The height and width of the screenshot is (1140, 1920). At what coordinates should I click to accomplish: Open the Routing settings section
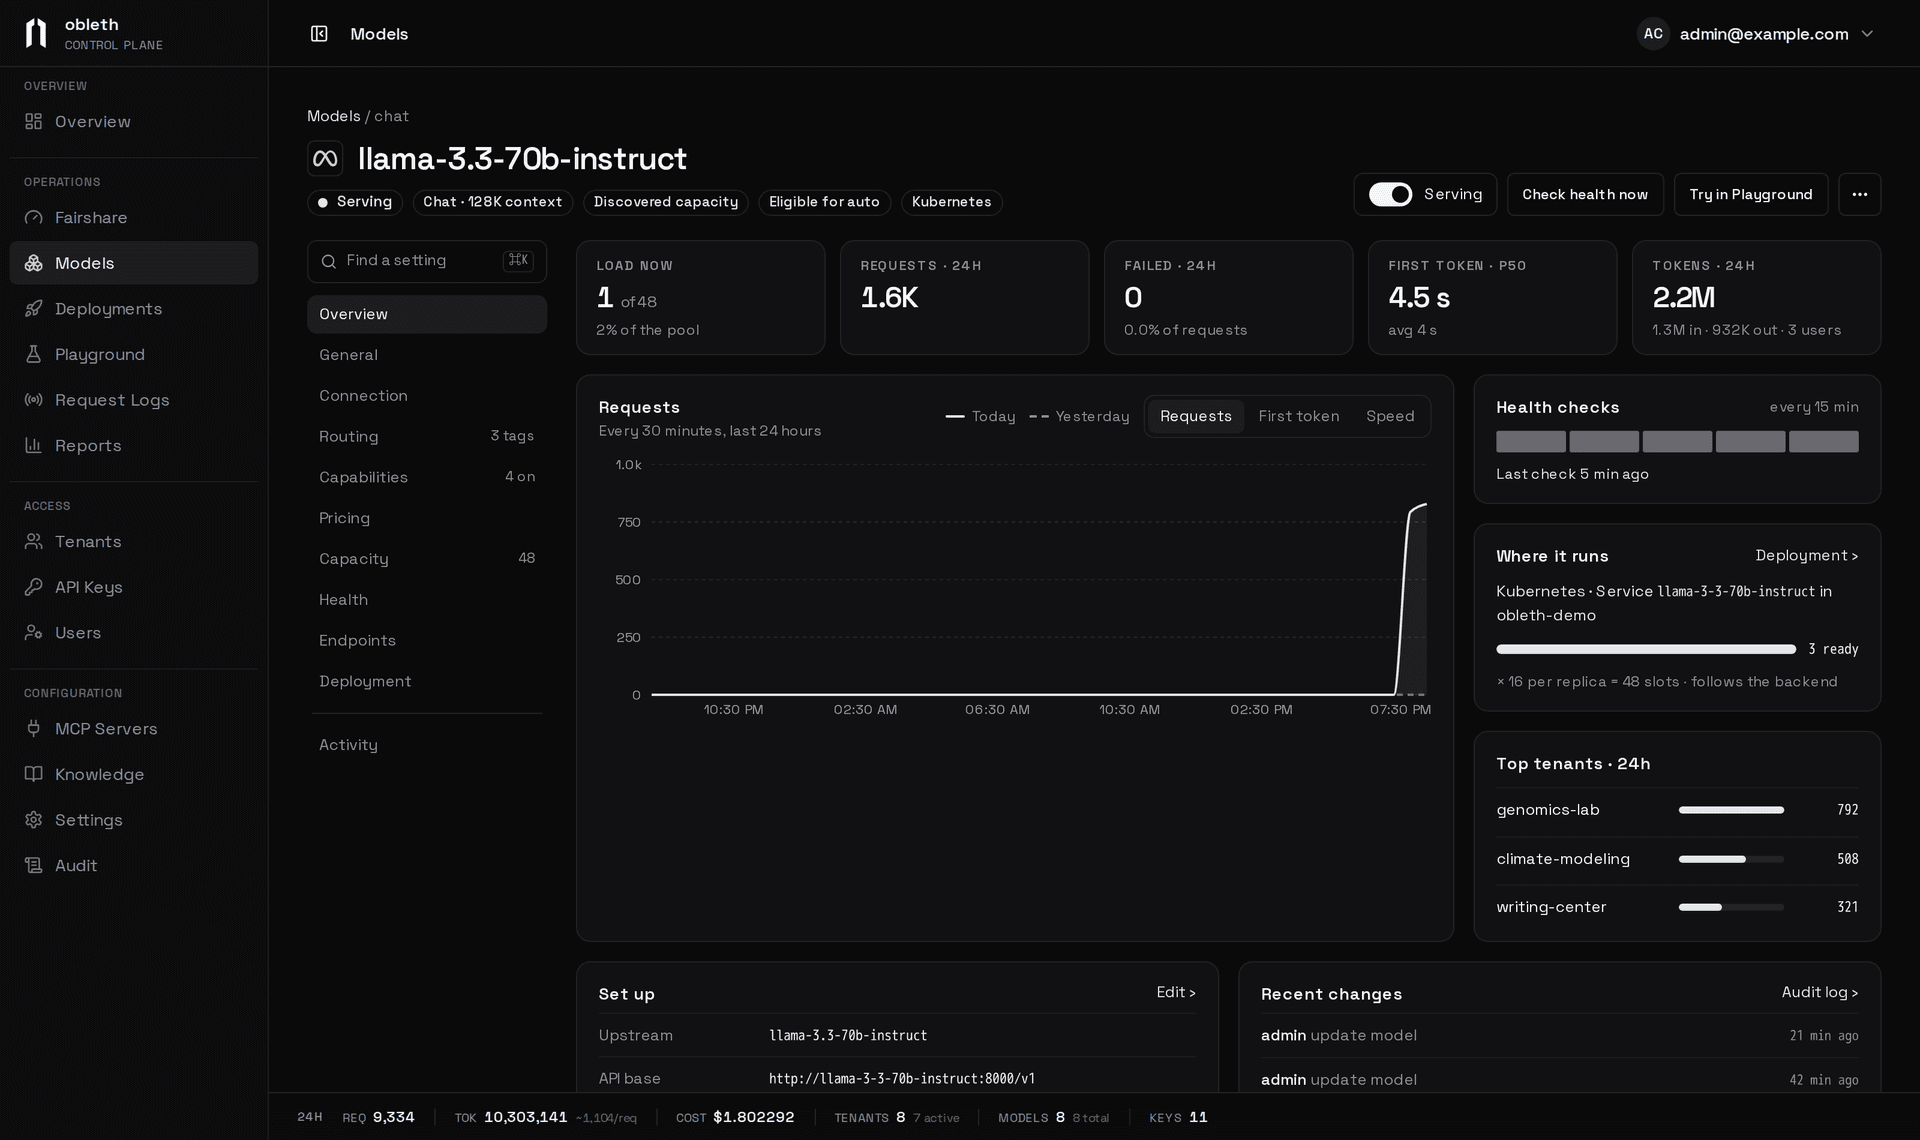point(427,437)
